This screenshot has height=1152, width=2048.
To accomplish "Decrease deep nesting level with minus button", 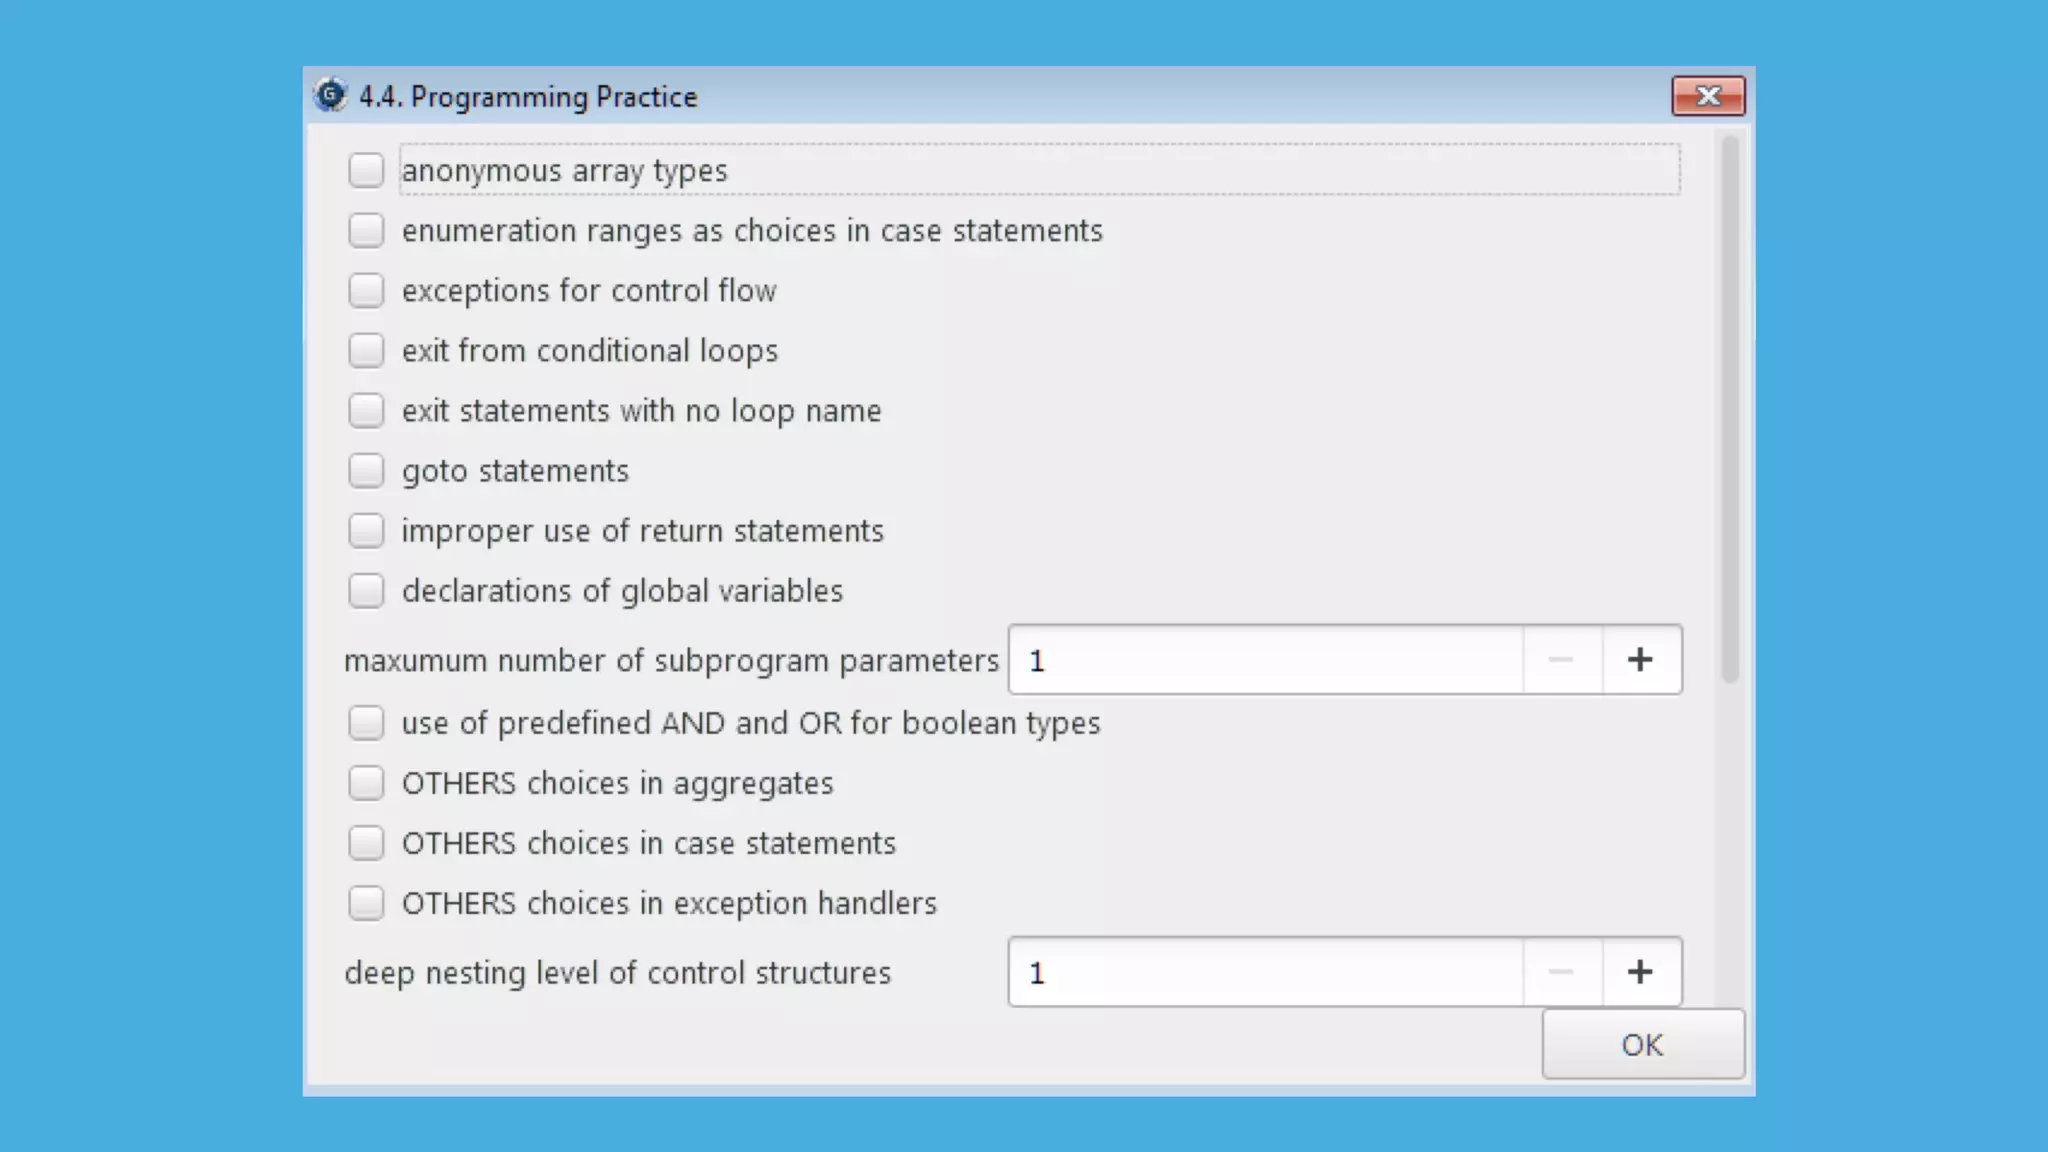I will [1561, 972].
